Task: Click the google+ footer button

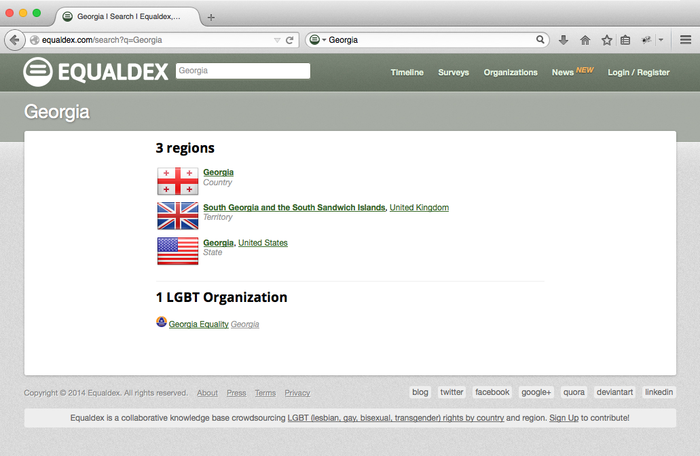Action: pyautogui.click(x=536, y=392)
